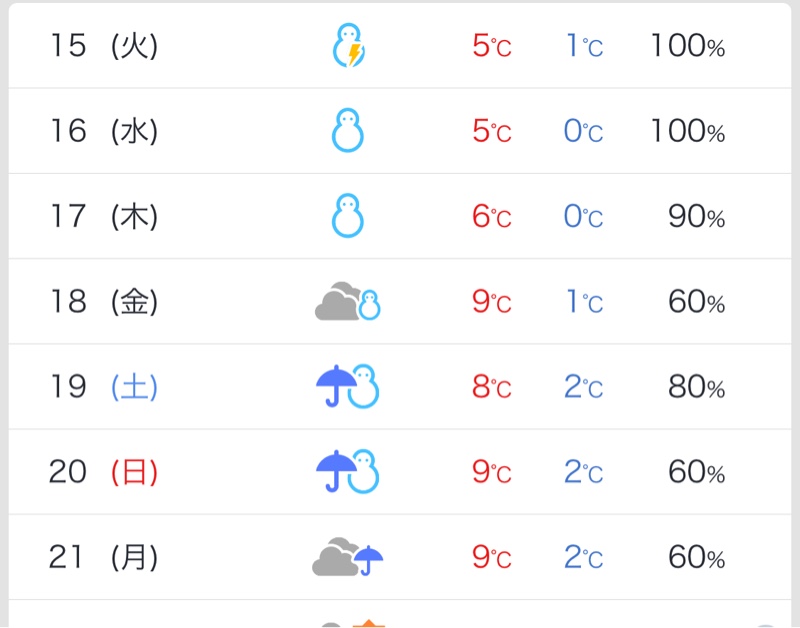This screenshot has height=628, width=800.
Task: Click the snowman with lightning icon for the 15th
Action: coord(349,45)
